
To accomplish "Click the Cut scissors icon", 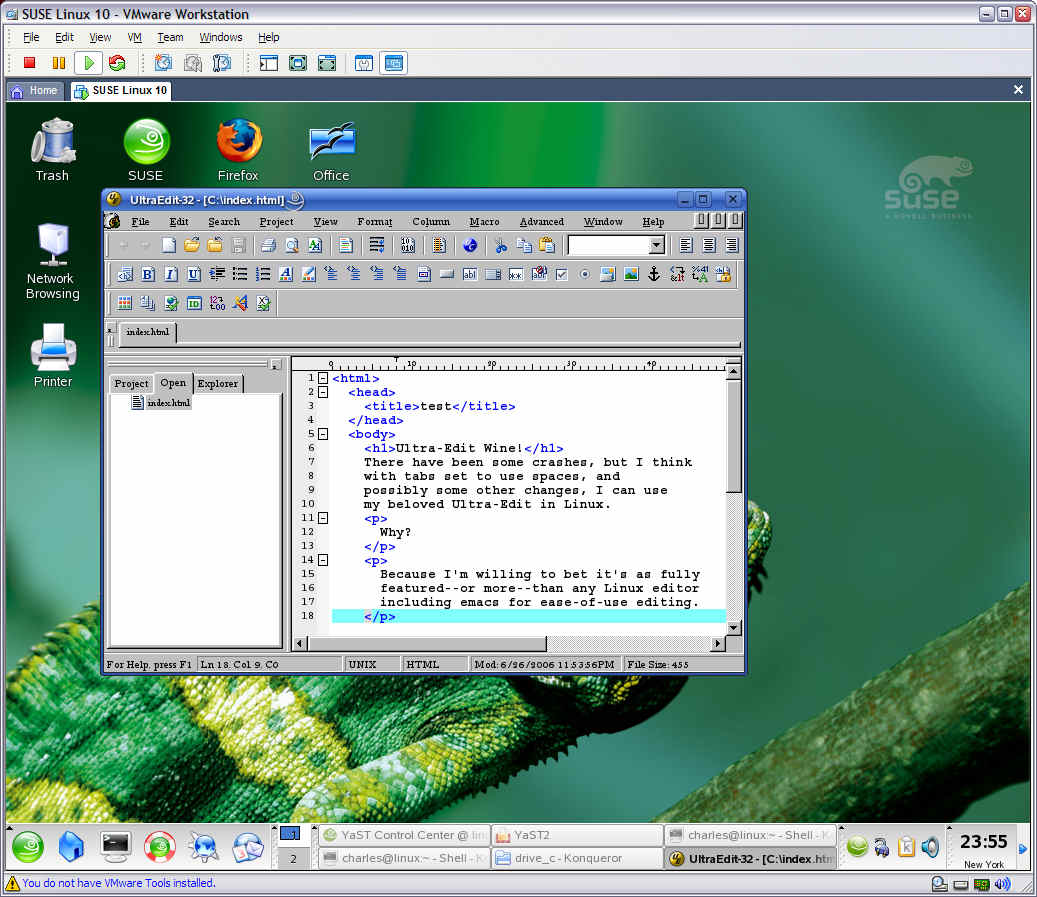I will click(501, 245).
